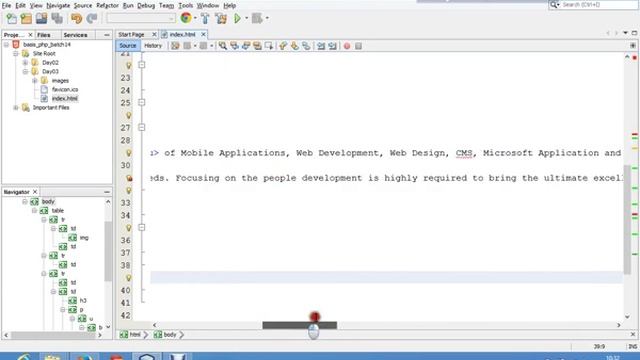Collapse the body node in Navigator
Viewport: 640px width, 360px height.
pyautogui.click(x=25, y=202)
